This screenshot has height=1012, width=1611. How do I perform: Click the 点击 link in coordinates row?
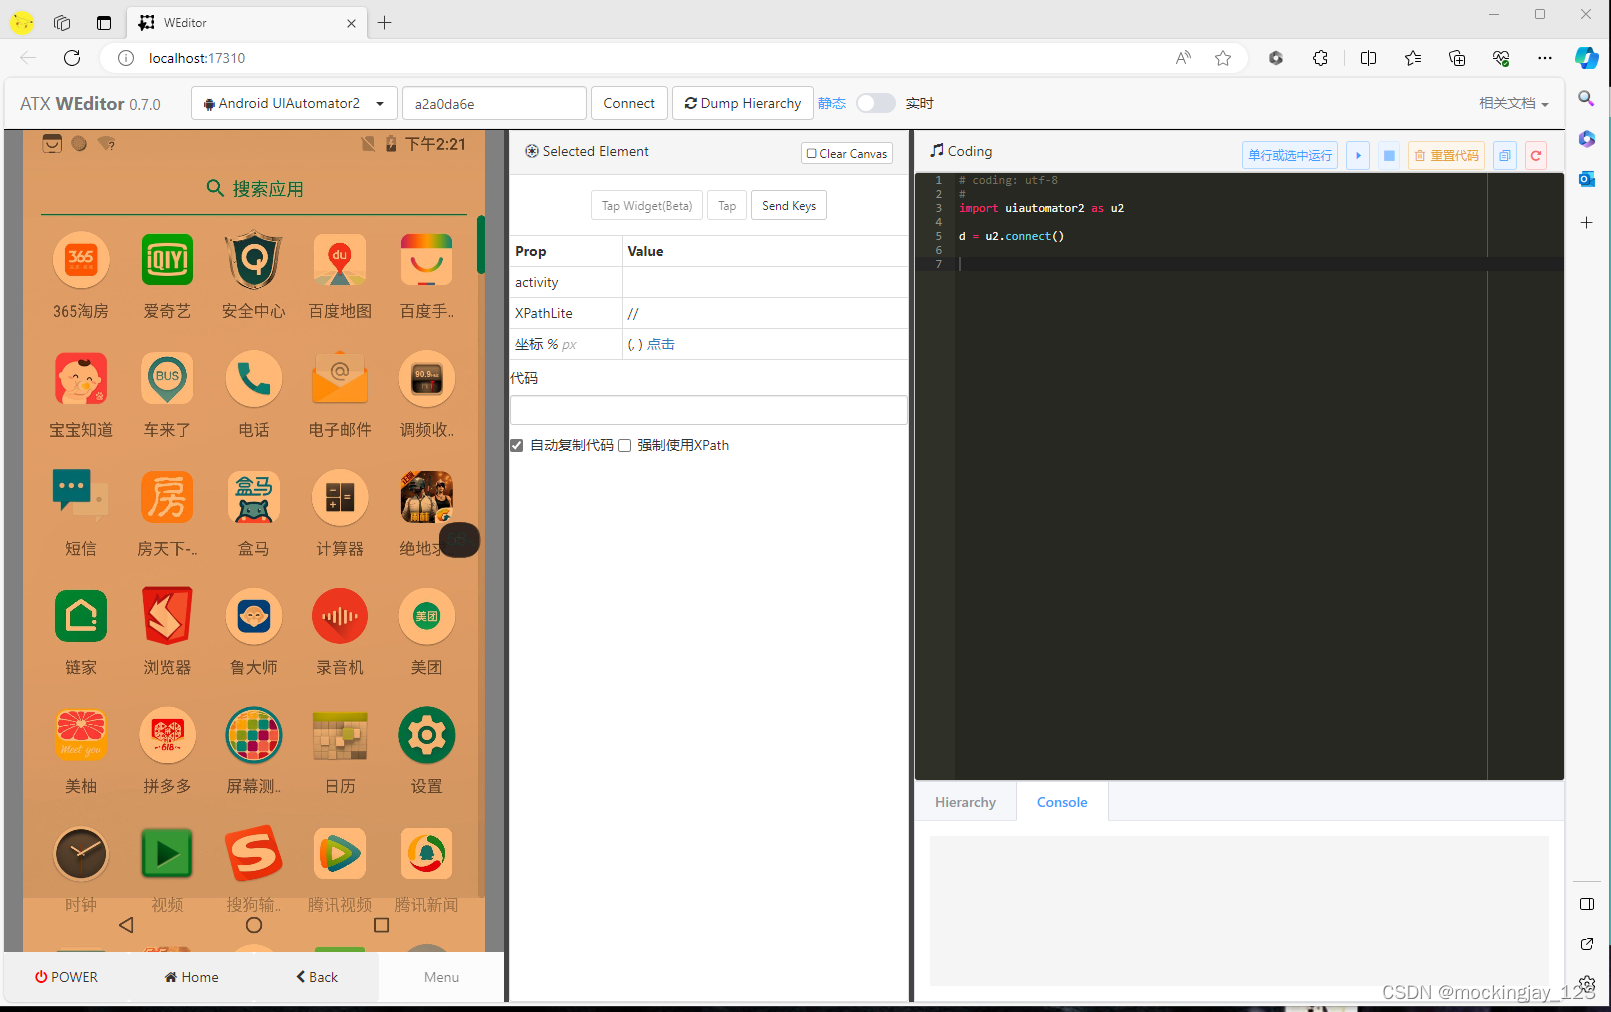click(x=661, y=344)
